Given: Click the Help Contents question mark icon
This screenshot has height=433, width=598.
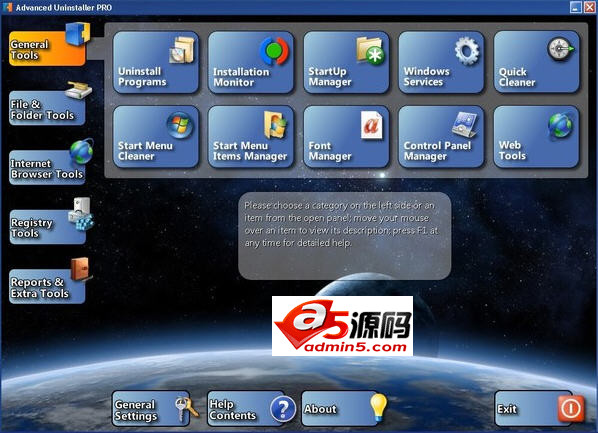Looking at the screenshot, I should (x=283, y=409).
